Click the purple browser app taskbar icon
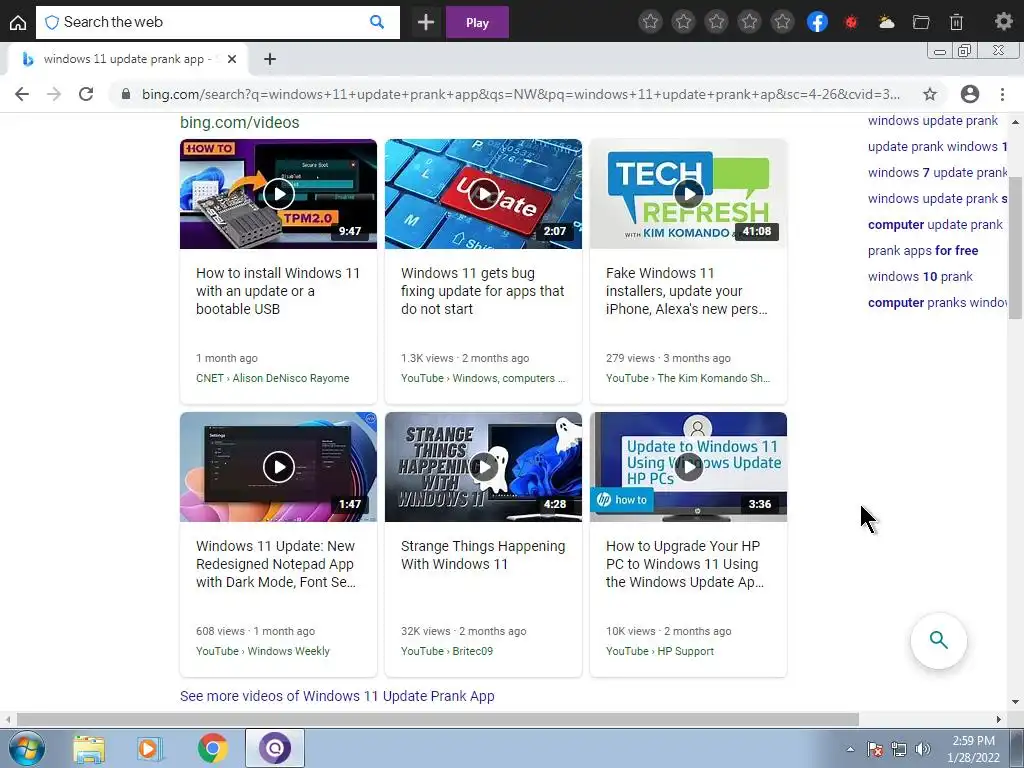Viewport: 1024px width, 768px height. tap(275, 748)
